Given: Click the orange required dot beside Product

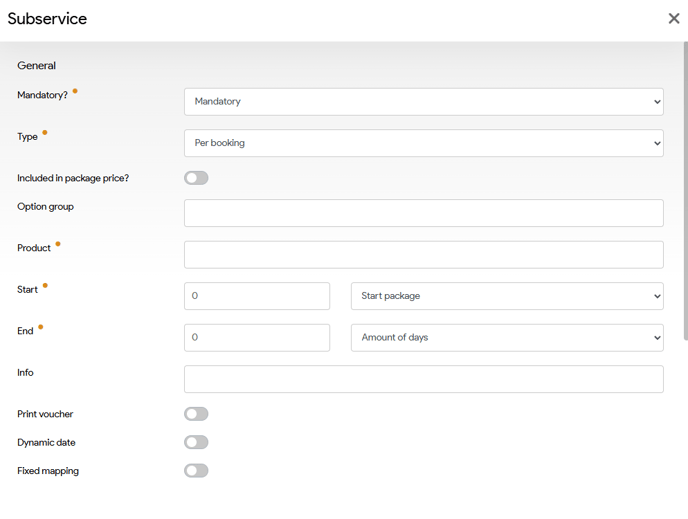Looking at the screenshot, I should 58,244.
